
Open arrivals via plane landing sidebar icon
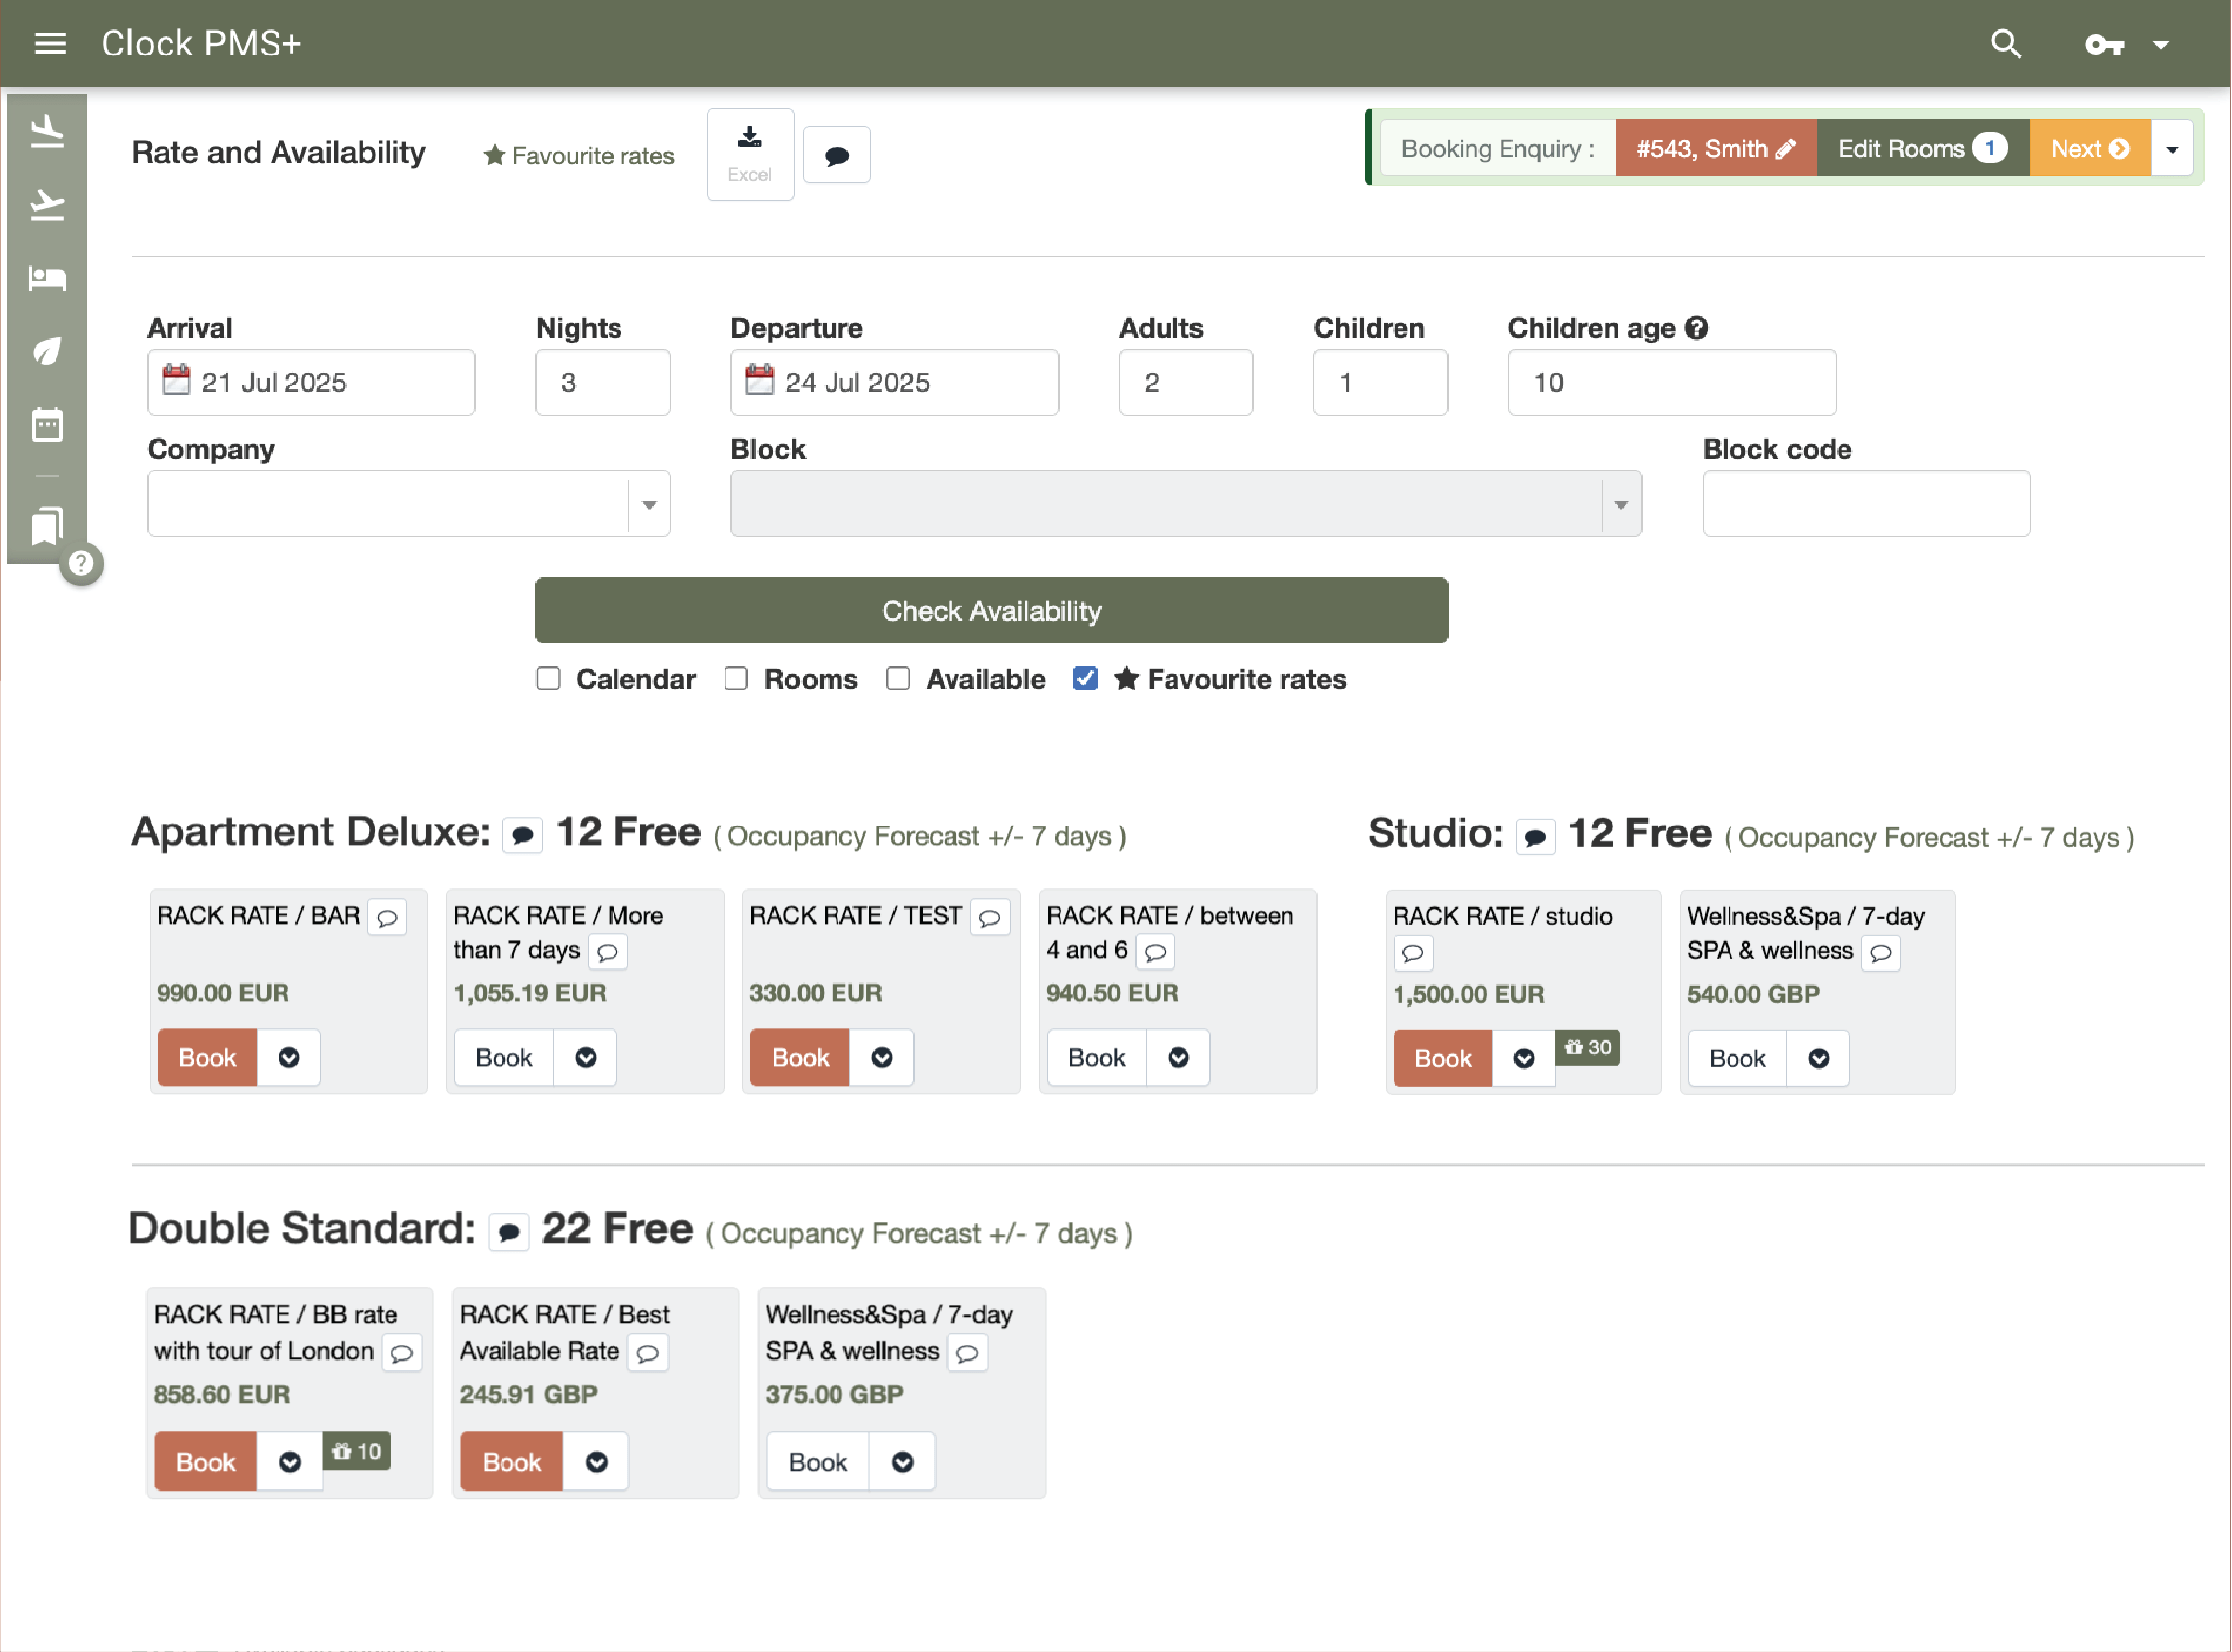point(47,132)
